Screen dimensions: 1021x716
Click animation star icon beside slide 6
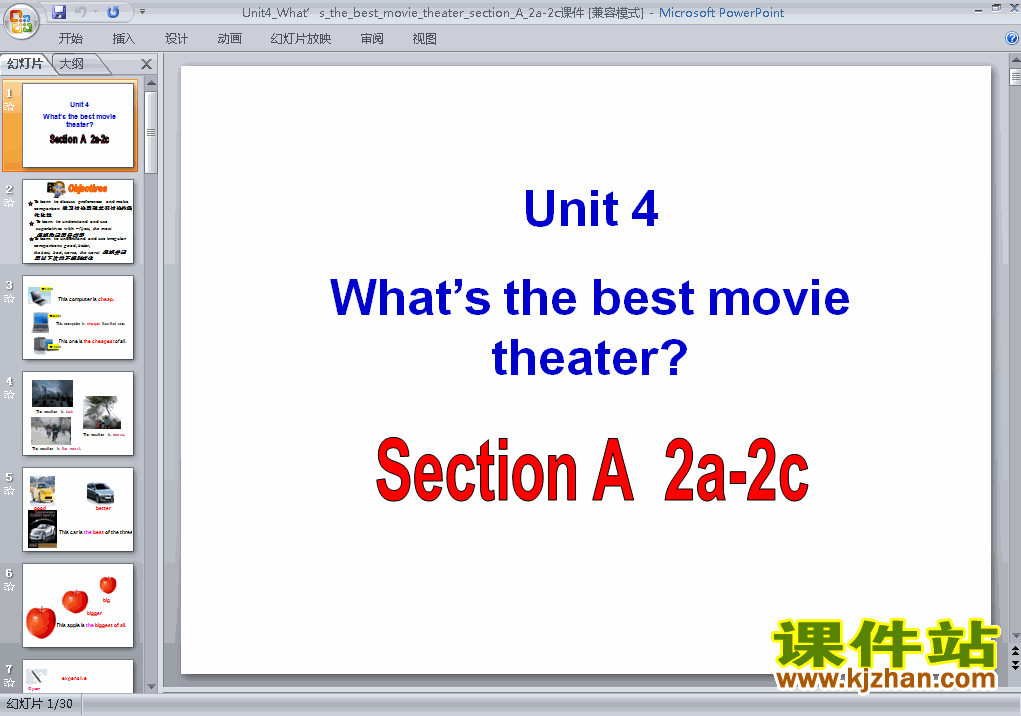coord(9,586)
